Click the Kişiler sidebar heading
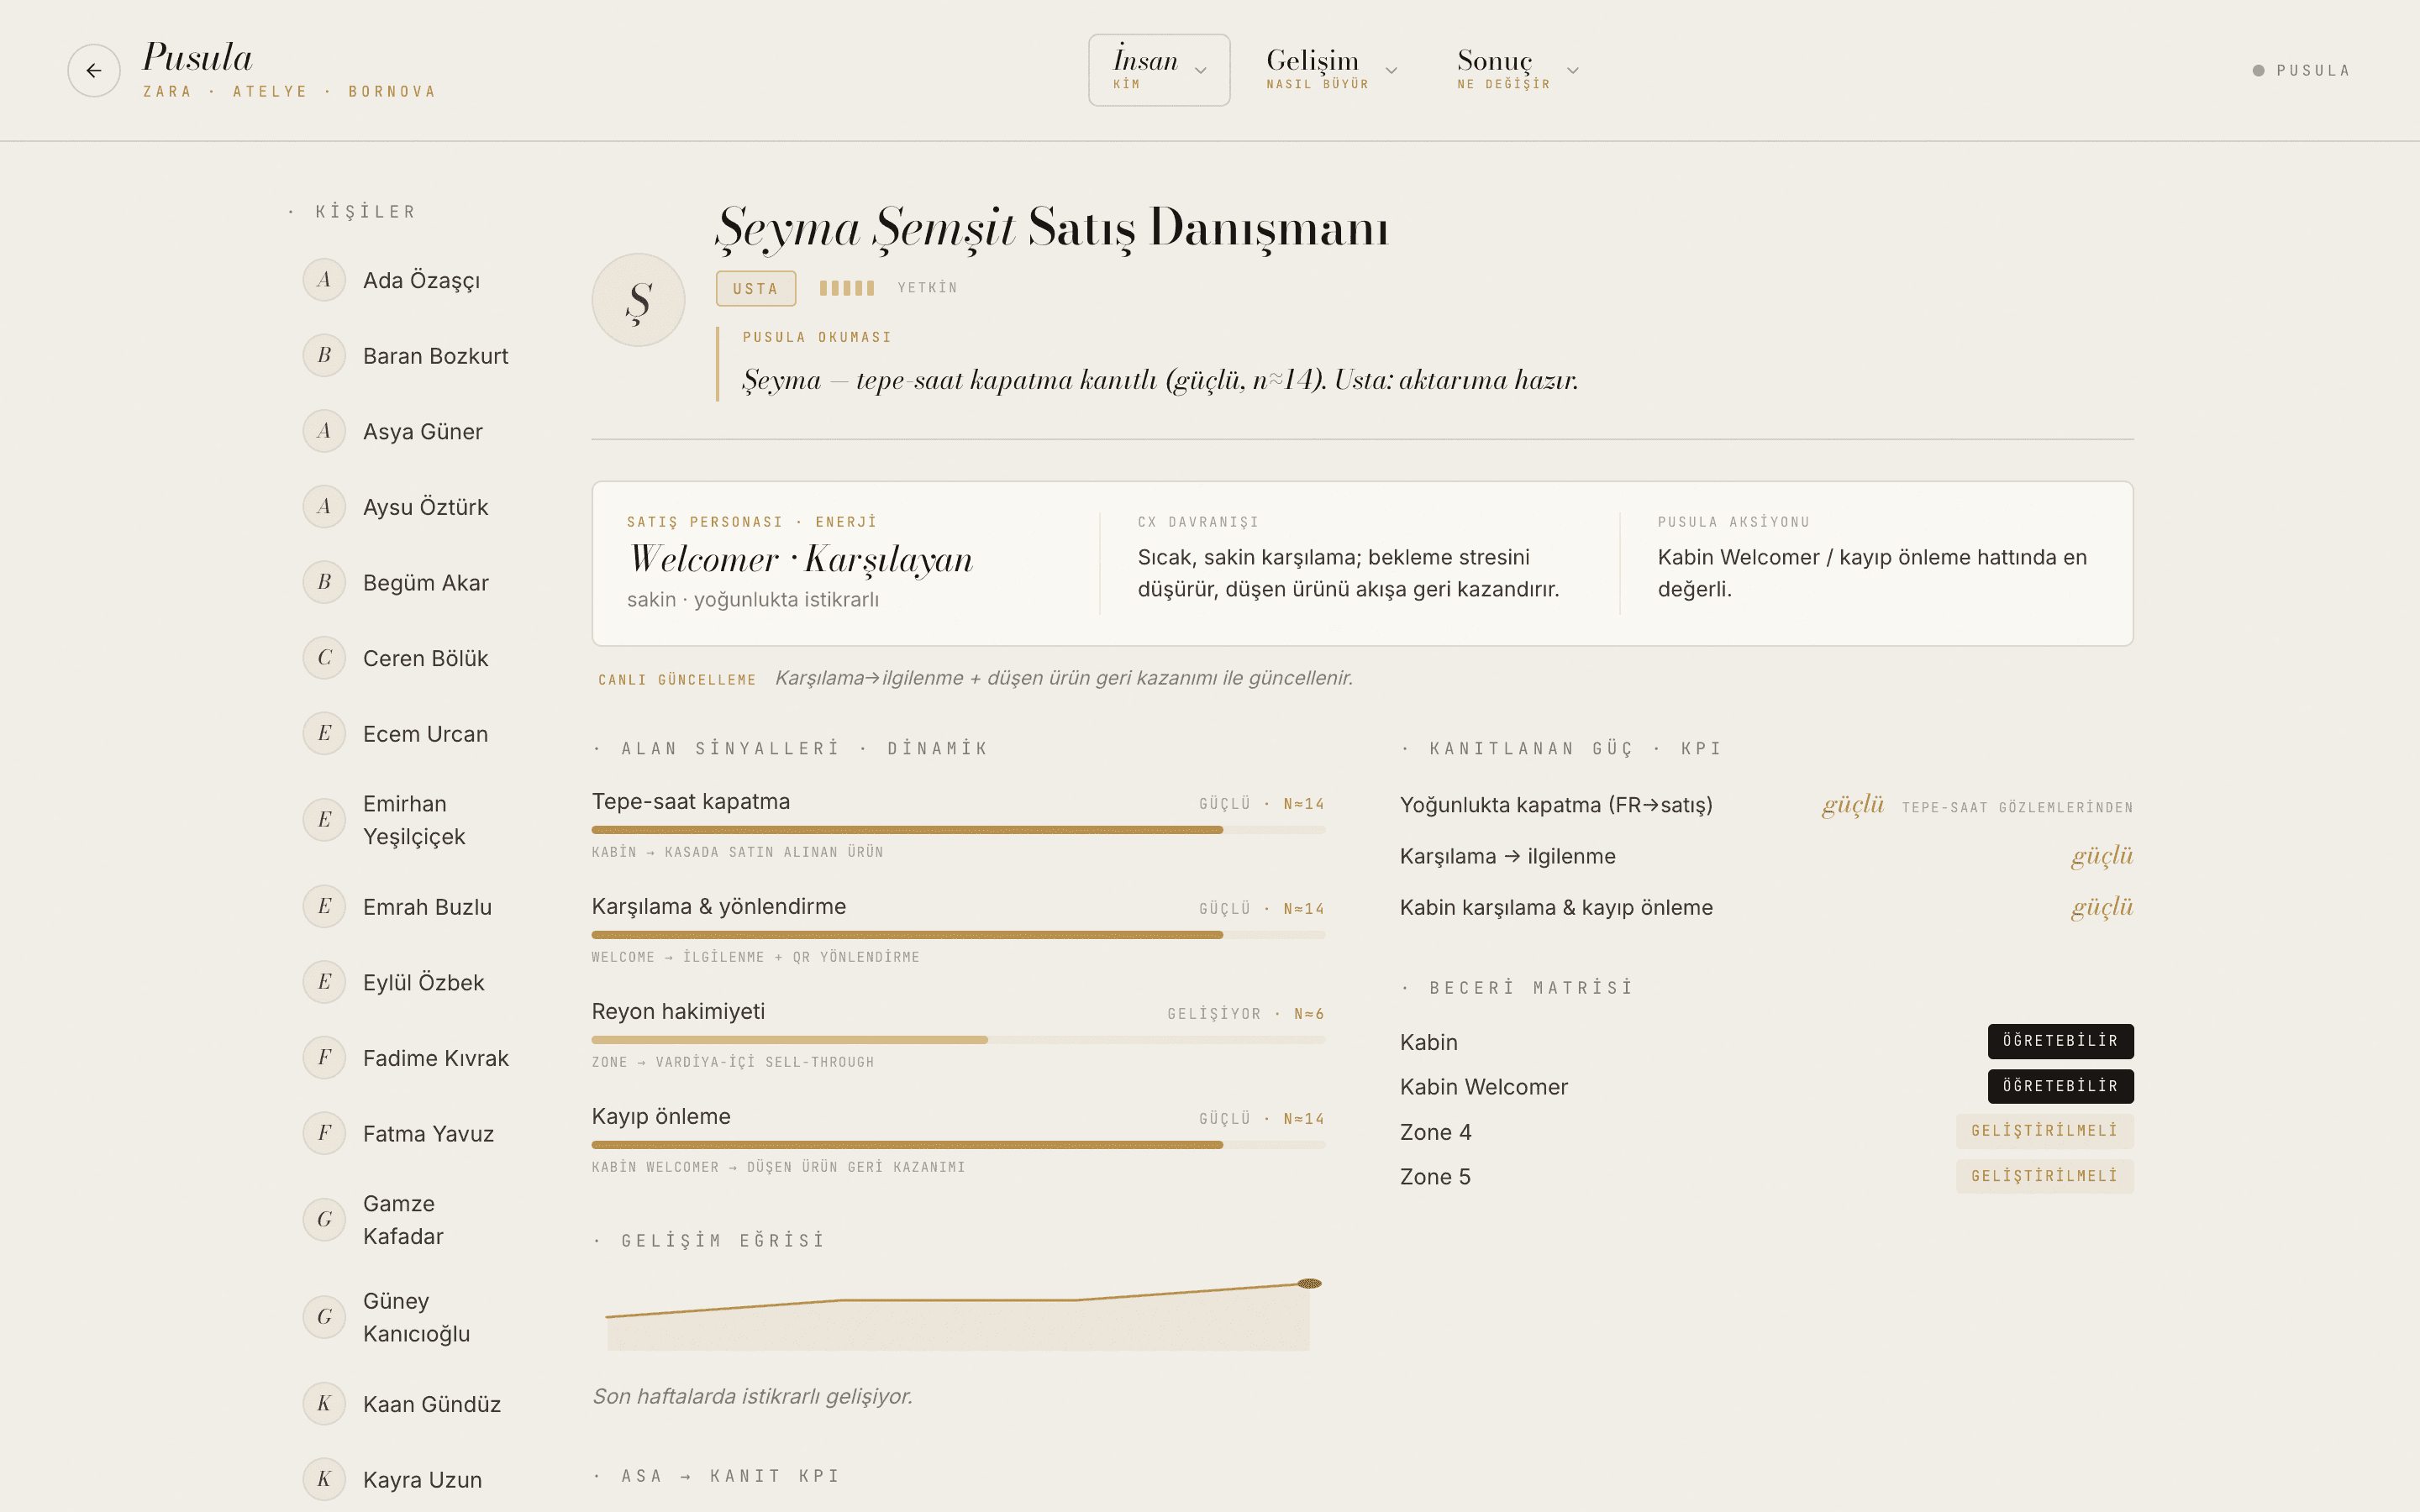Screen dimensions: 2420x1512 pyautogui.click(x=365, y=212)
